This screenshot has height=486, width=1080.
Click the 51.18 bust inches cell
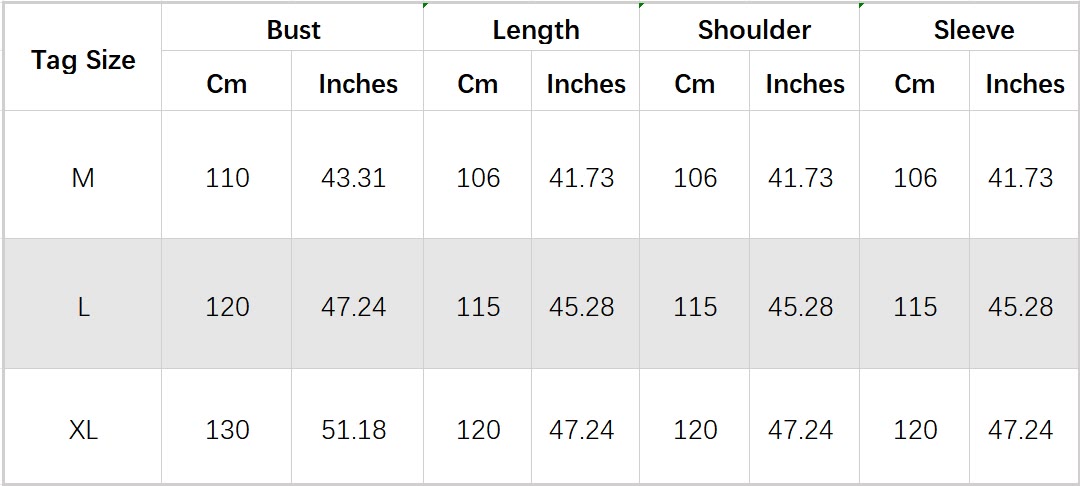click(x=353, y=430)
